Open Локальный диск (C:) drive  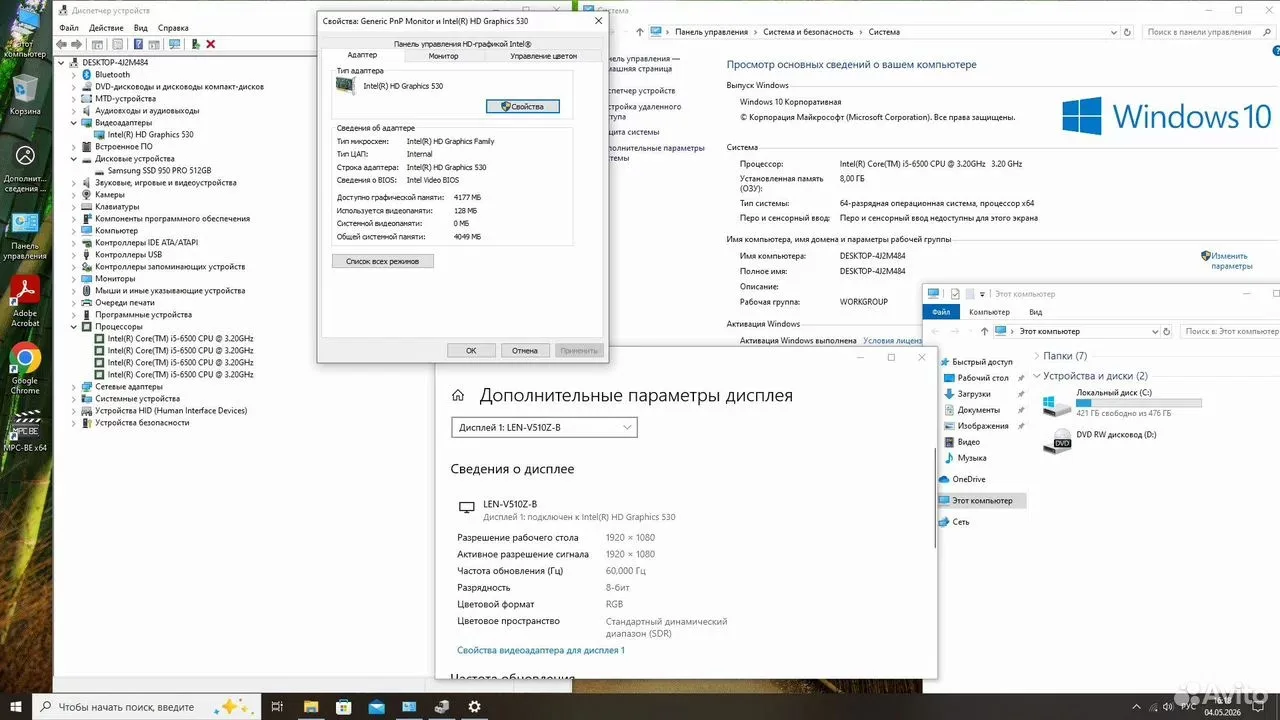pyautogui.click(x=1120, y=404)
